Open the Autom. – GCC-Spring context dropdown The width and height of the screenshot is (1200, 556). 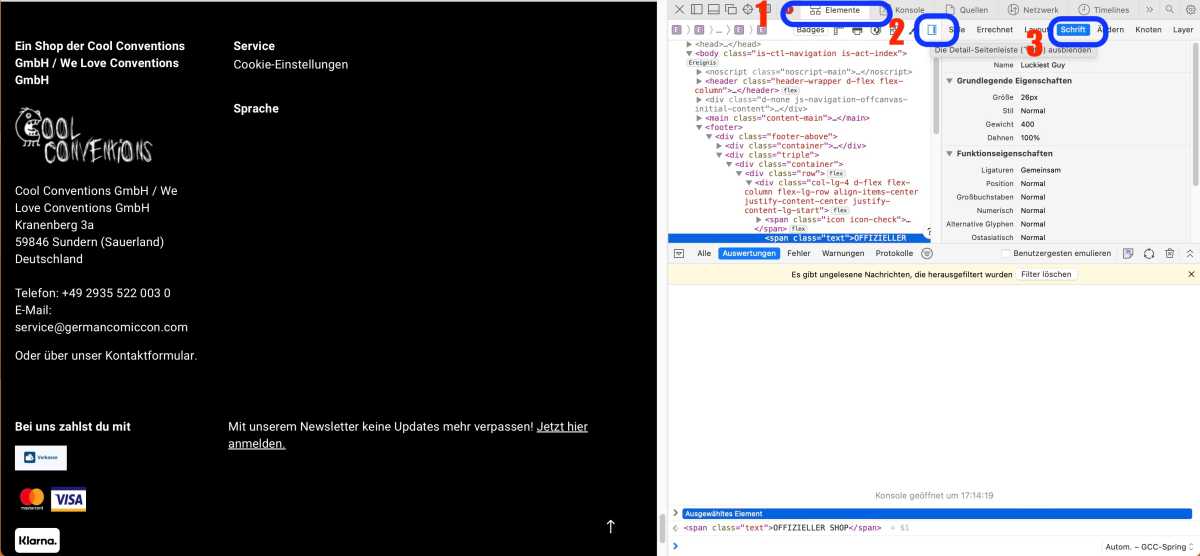click(x=1150, y=547)
